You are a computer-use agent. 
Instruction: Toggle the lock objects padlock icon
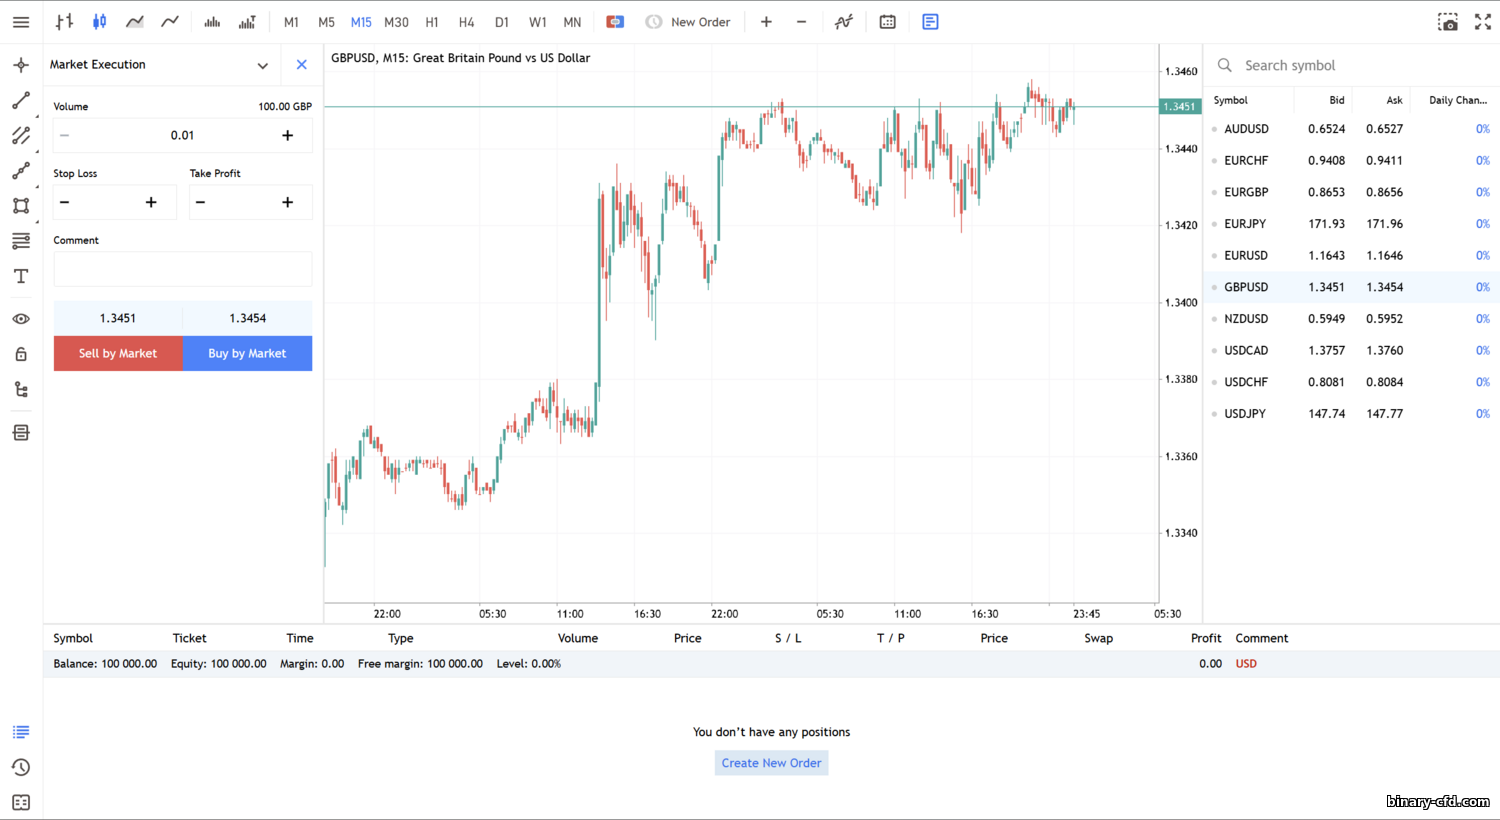tap(21, 354)
